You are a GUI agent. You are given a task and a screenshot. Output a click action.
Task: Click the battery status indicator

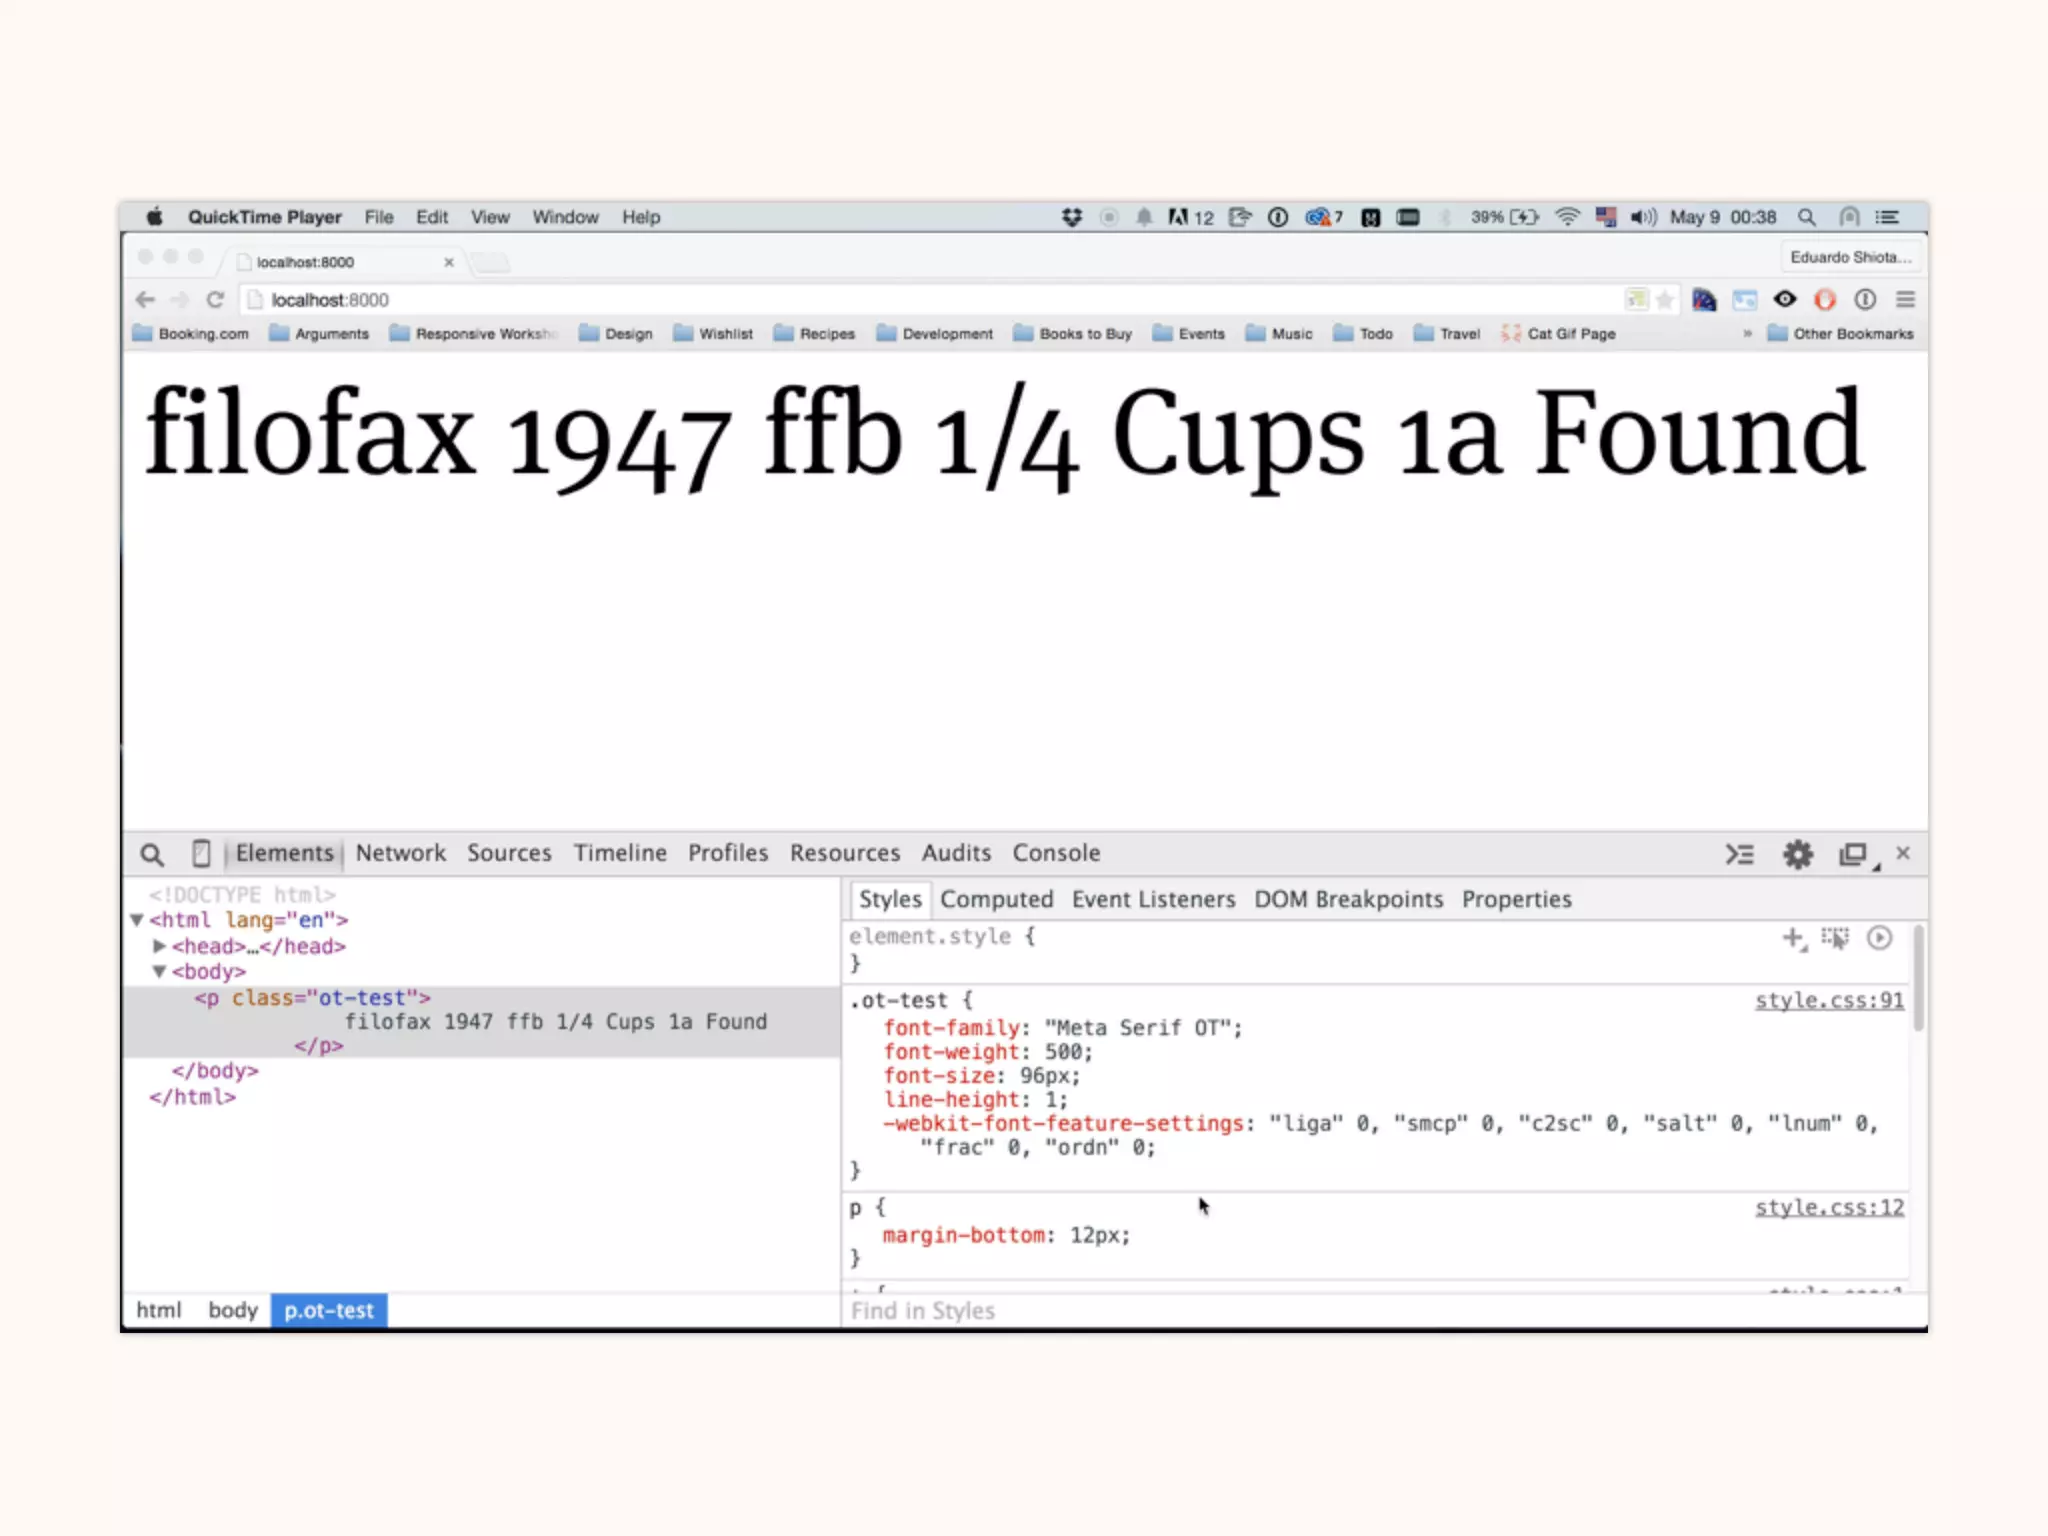[1505, 217]
